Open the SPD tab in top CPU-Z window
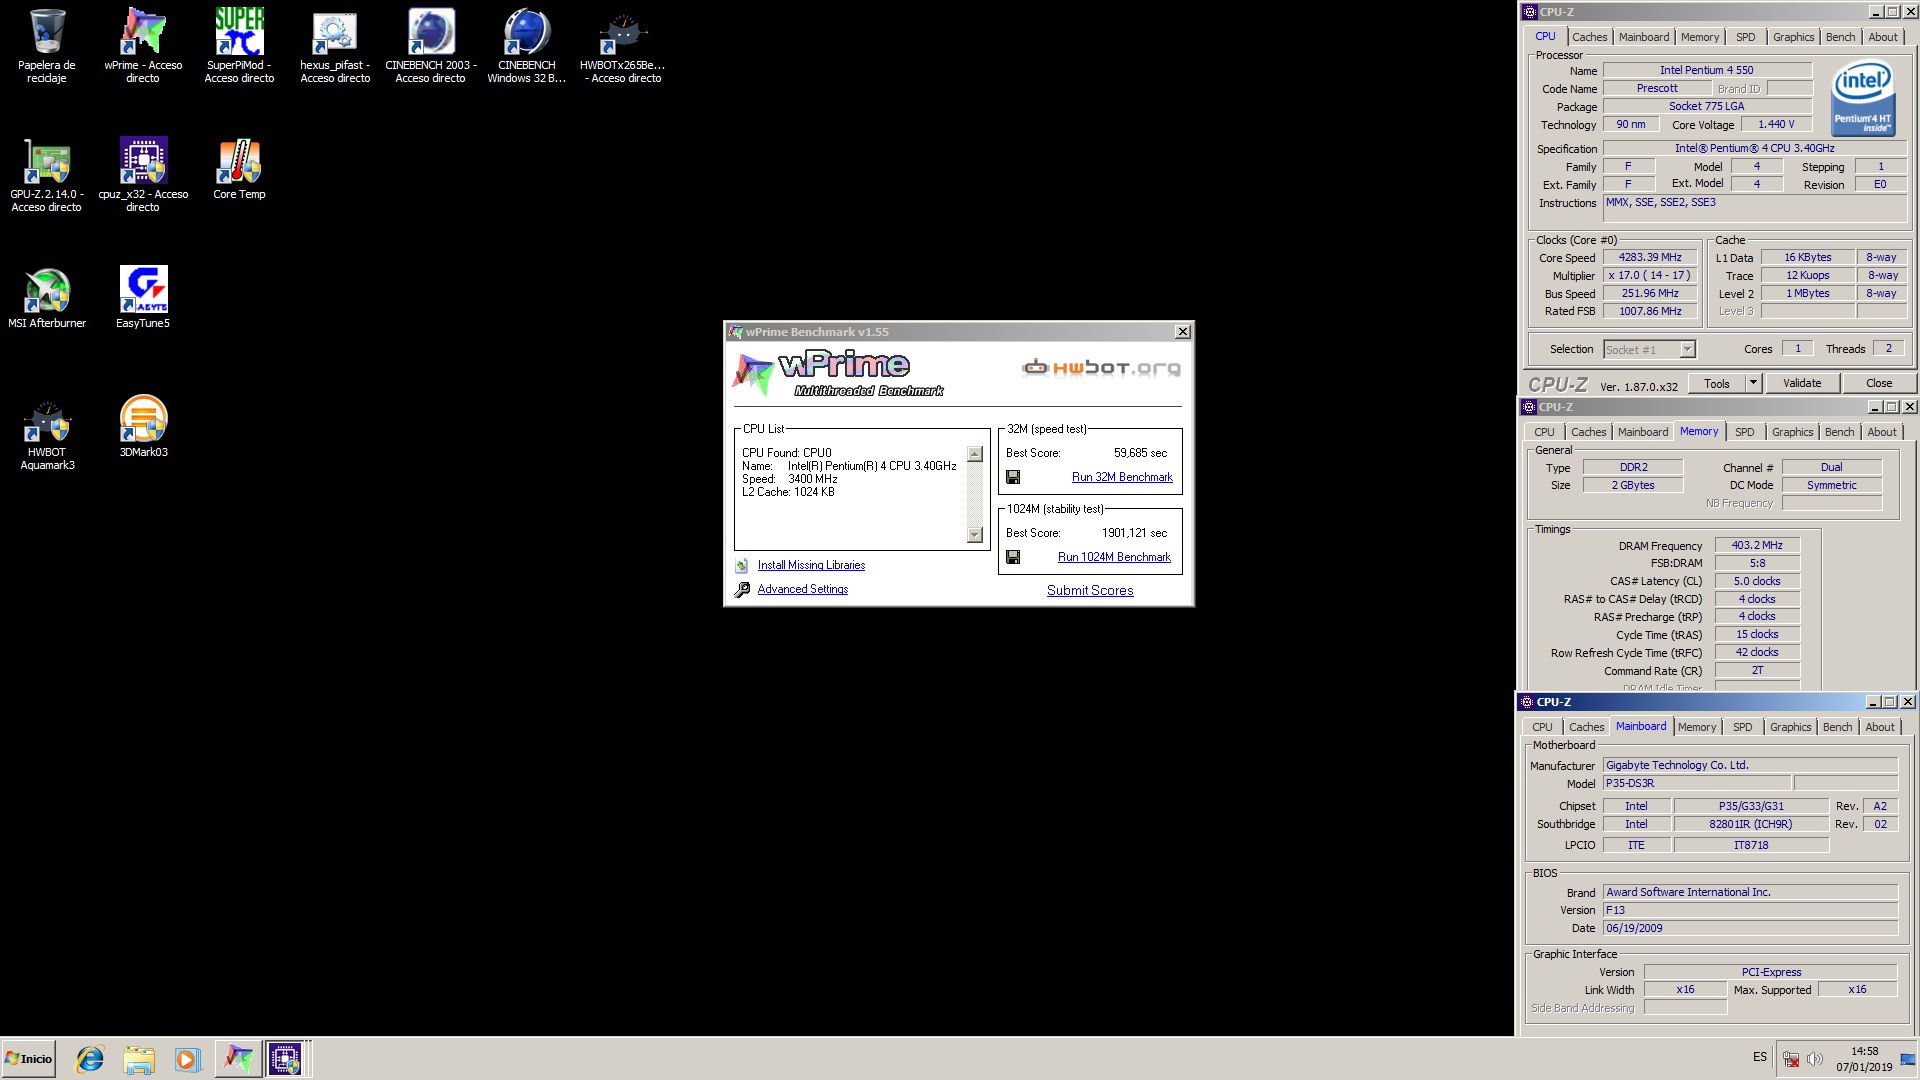Image resolution: width=1920 pixels, height=1080 pixels. pyautogui.click(x=1745, y=37)
